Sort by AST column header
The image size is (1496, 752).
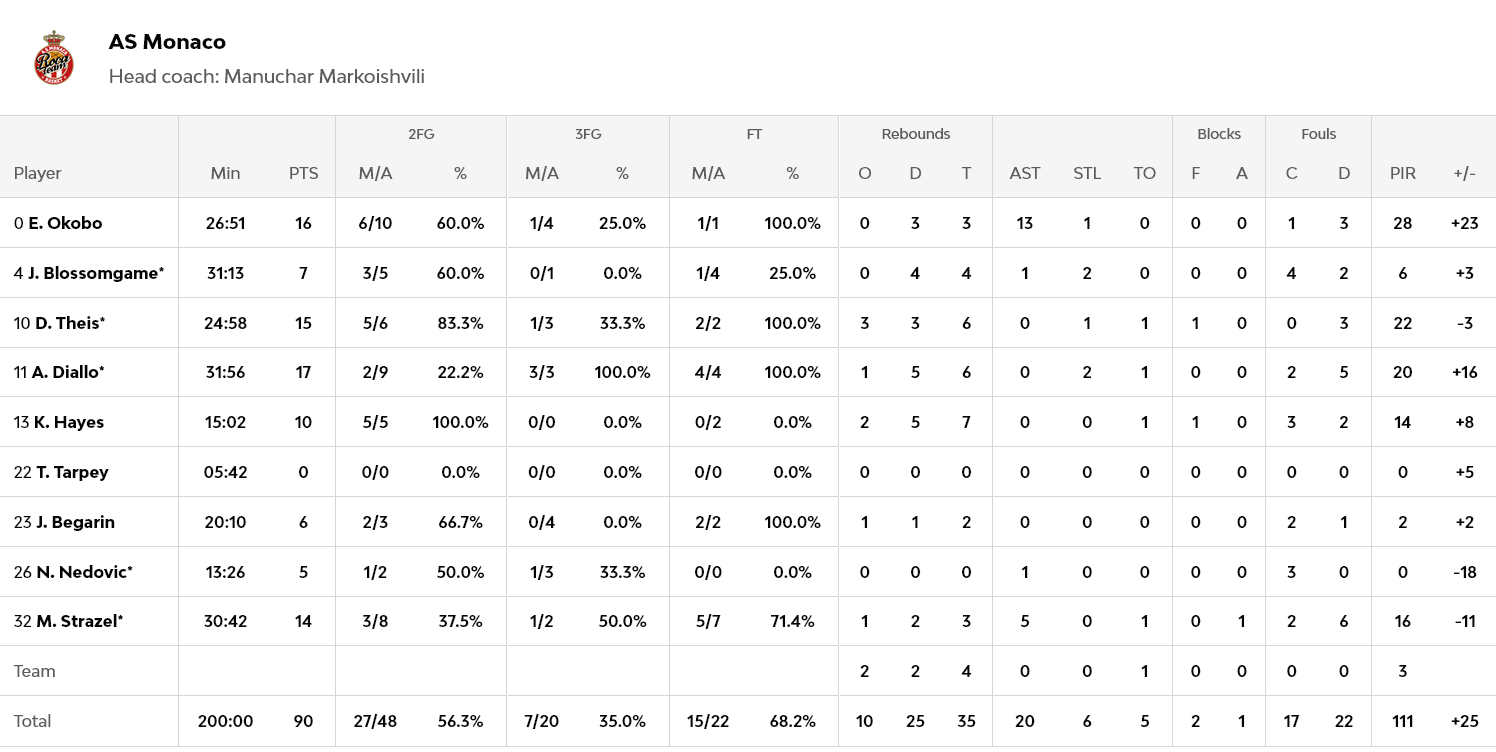(1024, 173)
